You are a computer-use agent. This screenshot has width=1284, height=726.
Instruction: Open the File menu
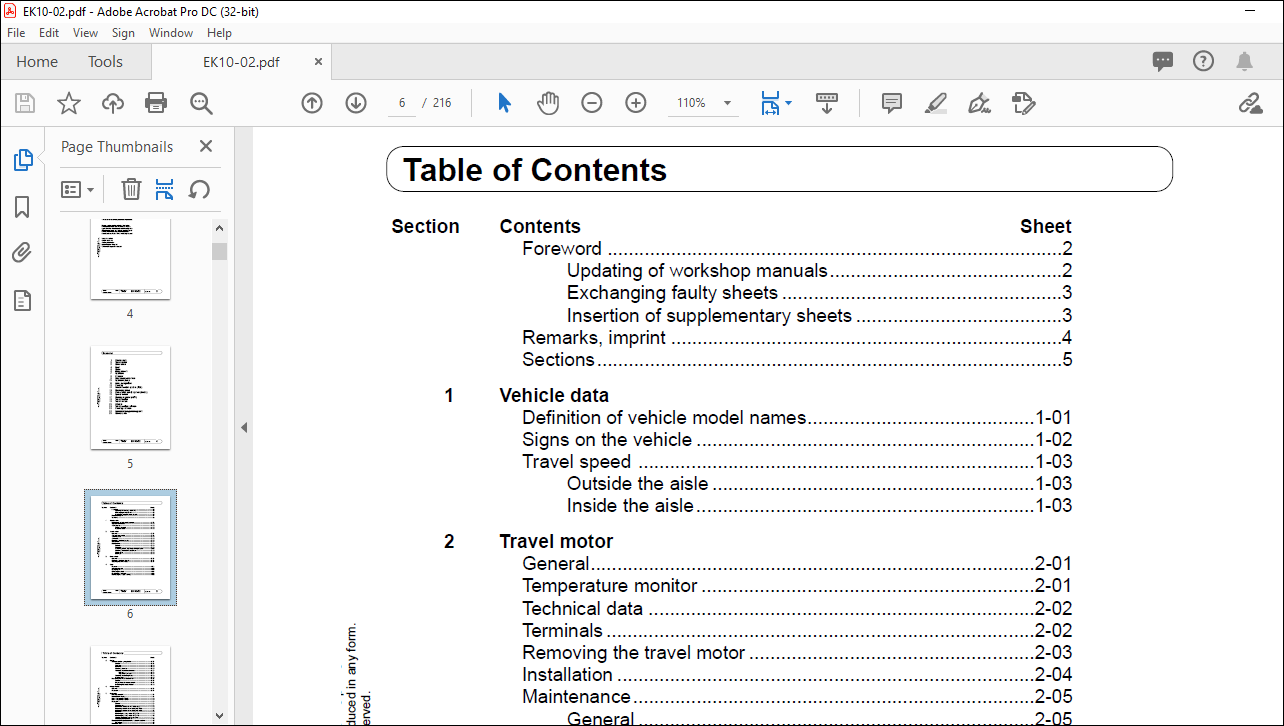(17, 33)
